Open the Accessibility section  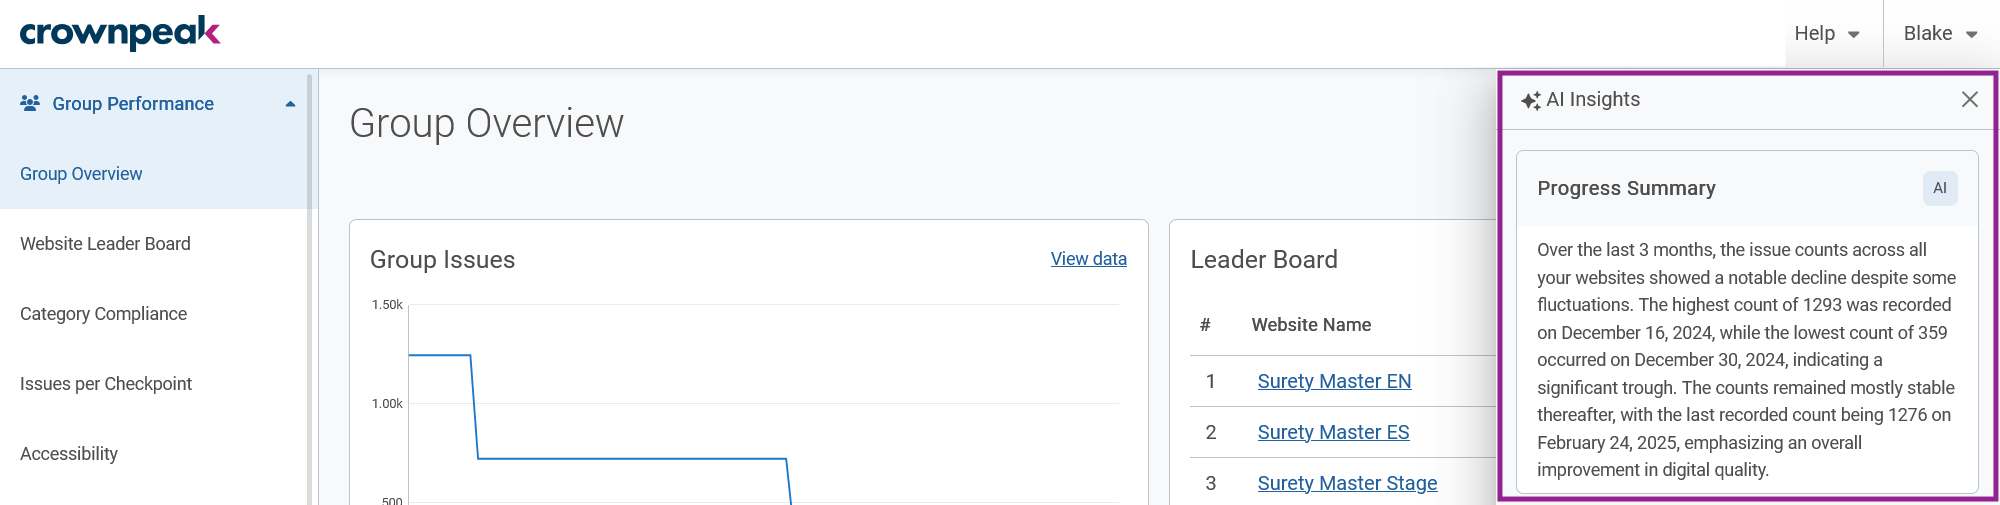[x=69, y=454]
